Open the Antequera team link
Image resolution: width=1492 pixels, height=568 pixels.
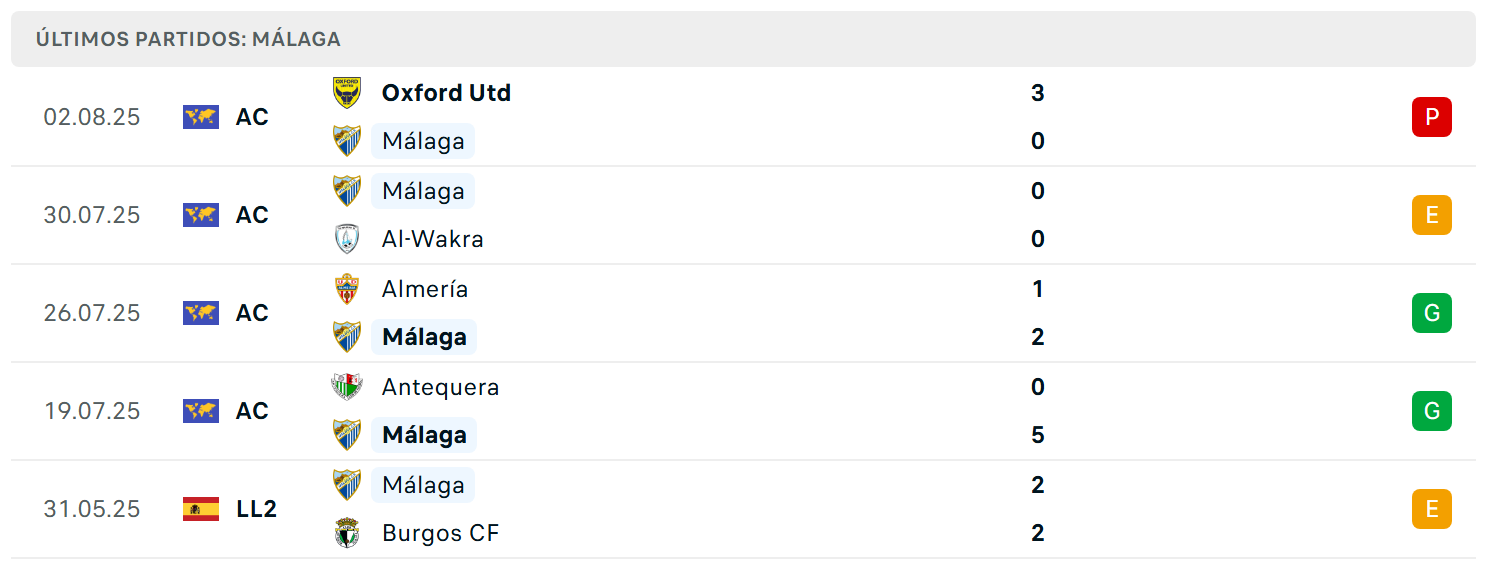click(440, 387)
